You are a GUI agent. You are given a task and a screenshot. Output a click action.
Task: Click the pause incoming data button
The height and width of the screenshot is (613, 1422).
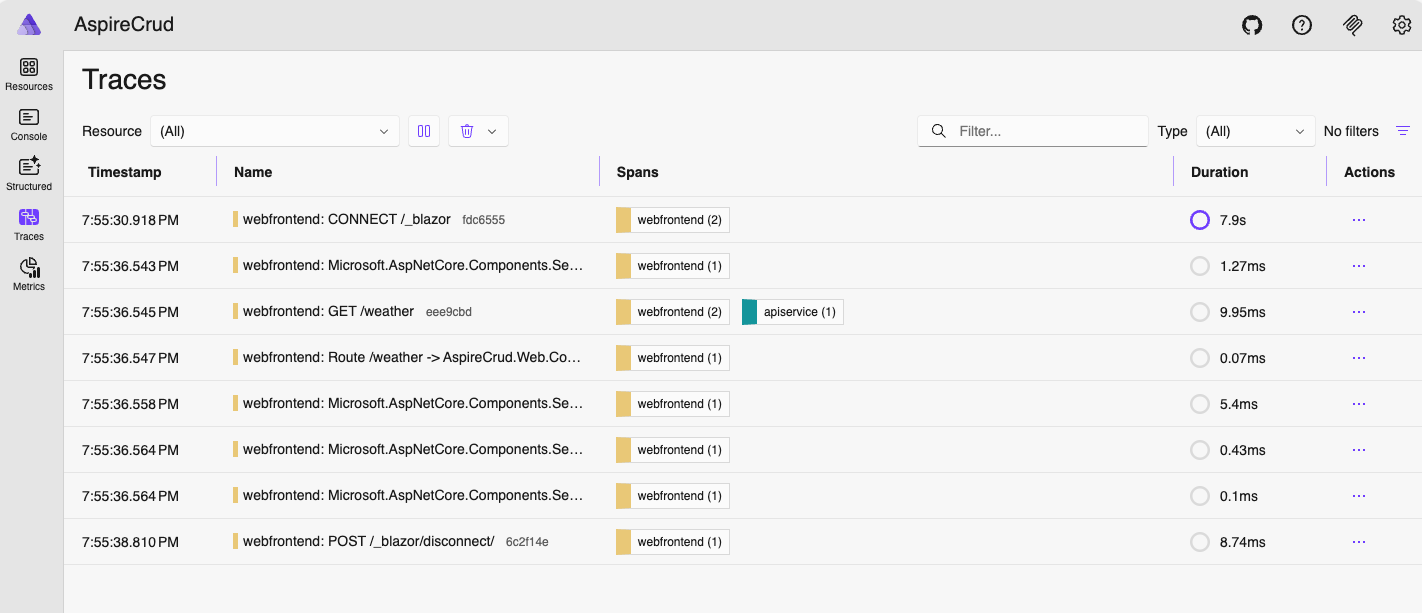click(424, 131)
